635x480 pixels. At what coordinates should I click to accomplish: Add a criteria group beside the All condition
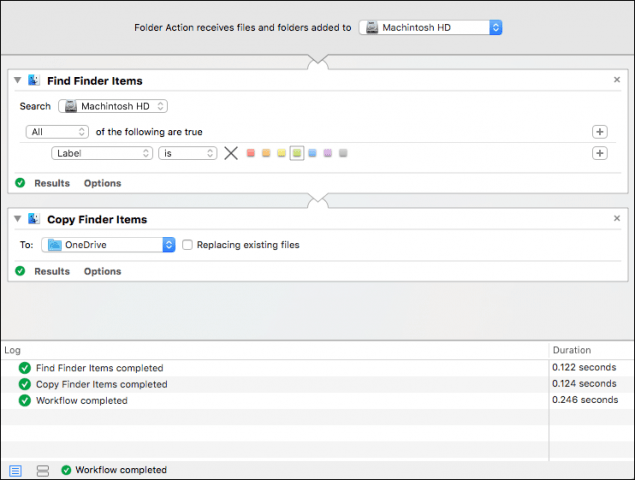[600, 131]
